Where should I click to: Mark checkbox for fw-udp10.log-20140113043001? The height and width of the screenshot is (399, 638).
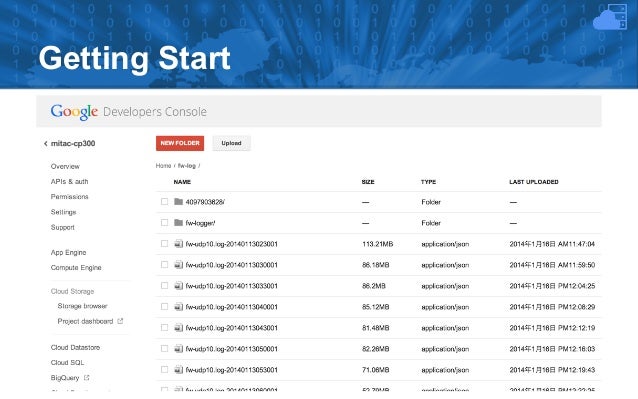point(164,327)
